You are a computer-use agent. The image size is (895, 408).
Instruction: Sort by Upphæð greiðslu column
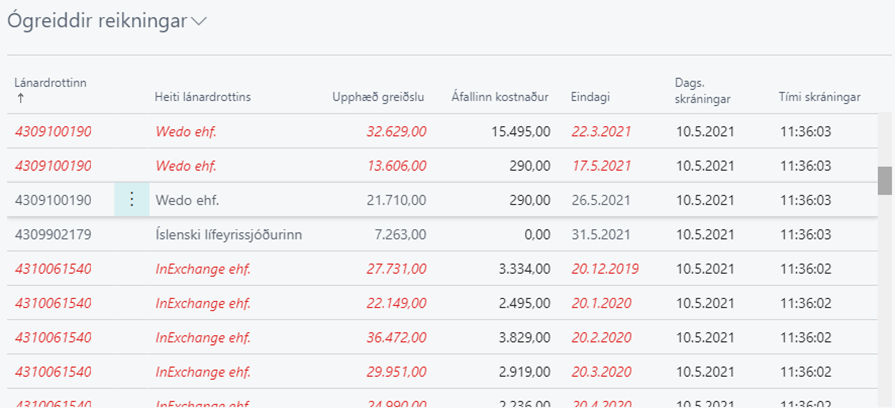click(379, 97)
